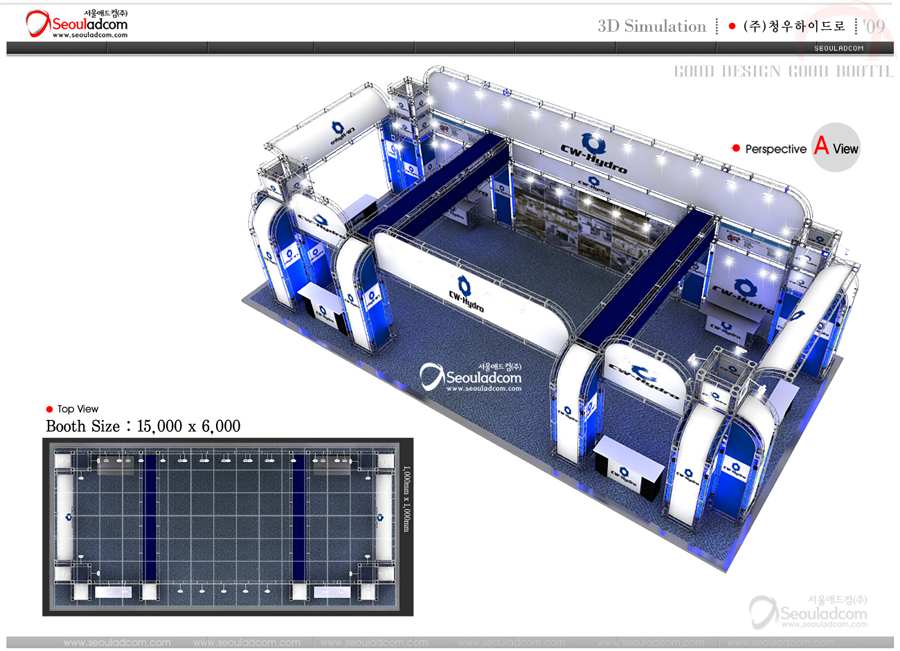This screenshot has width=900, height=651.
Task: Click the red bullet before (주)청우하이드로
Action: point(732,26)
